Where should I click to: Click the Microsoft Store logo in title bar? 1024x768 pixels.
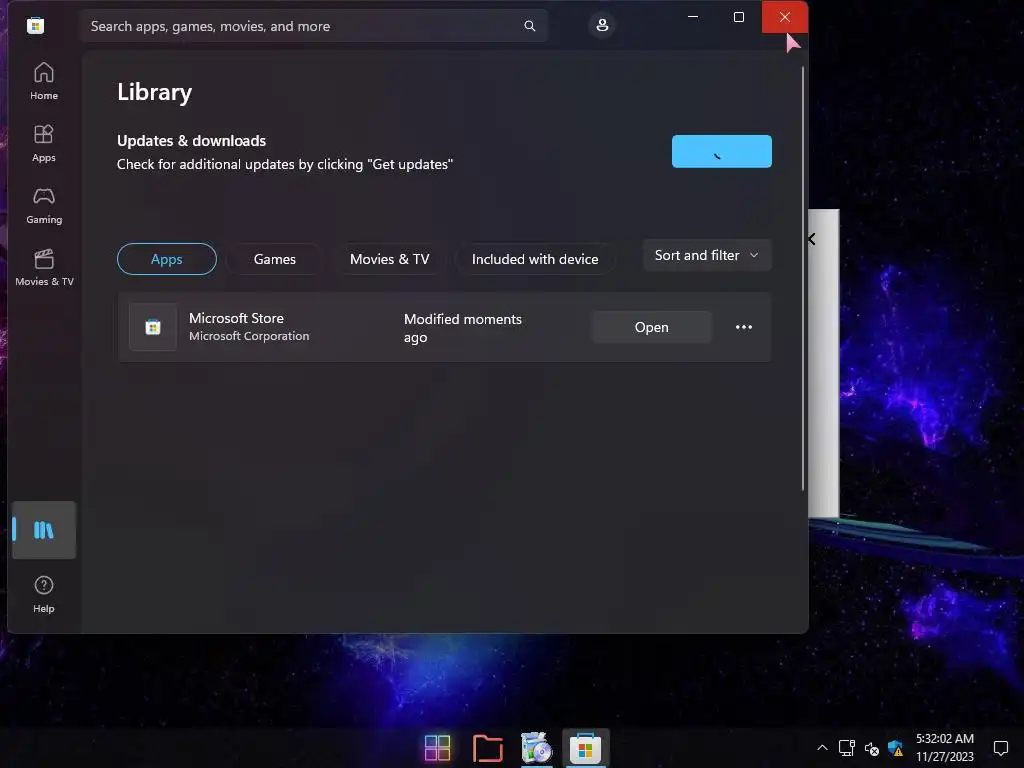[x=35, y=25]
